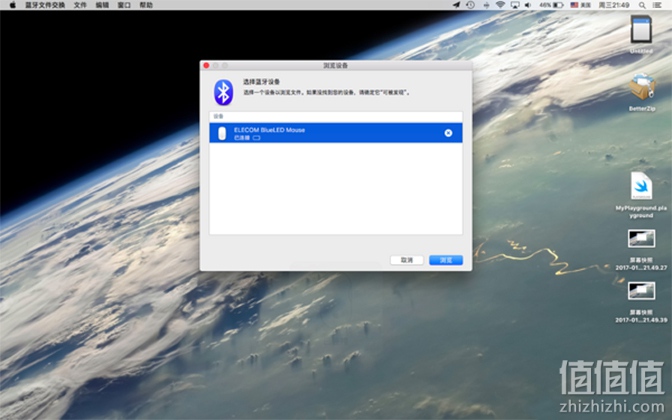Open the battery status showing 46%
Screen dimensions: 672x420
point(551,5)
